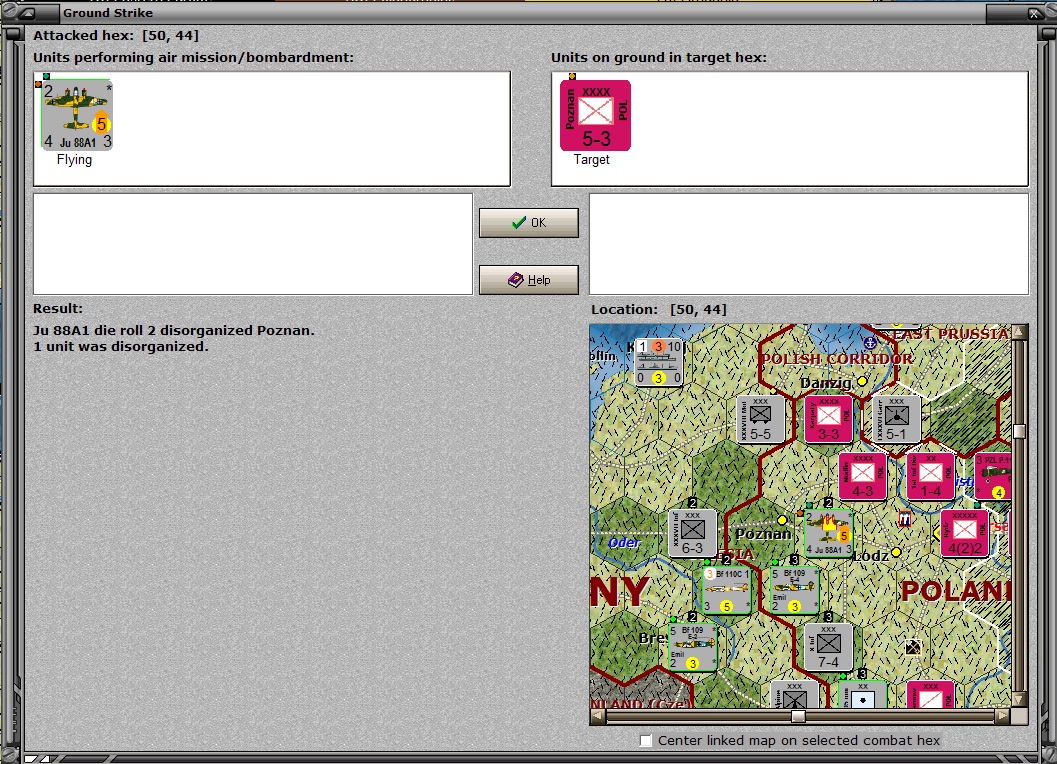
Task: Select the Bf 110C fighter counter on map
Action: [x=727, y=591]
